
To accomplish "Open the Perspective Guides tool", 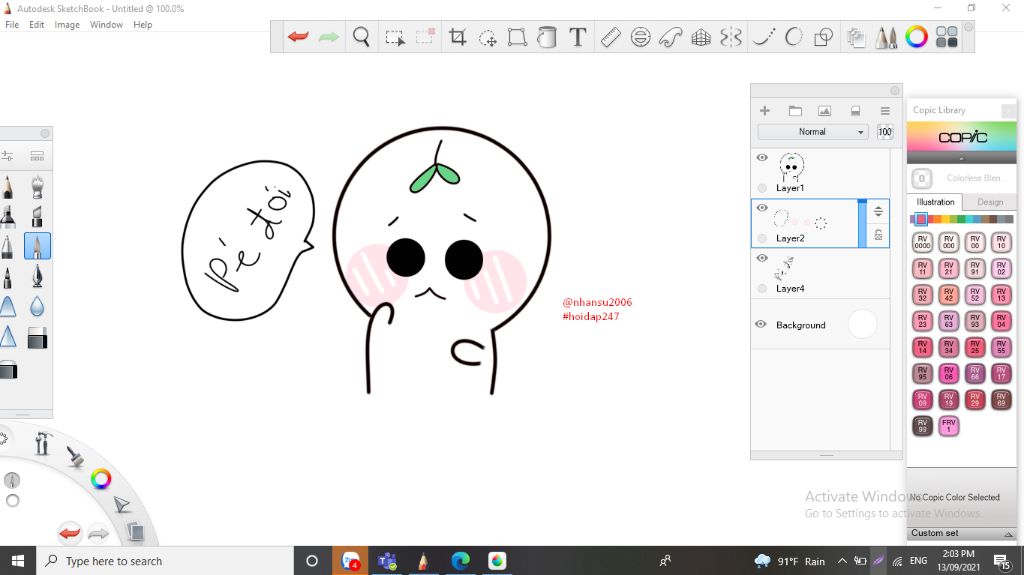I will point(701,37).
